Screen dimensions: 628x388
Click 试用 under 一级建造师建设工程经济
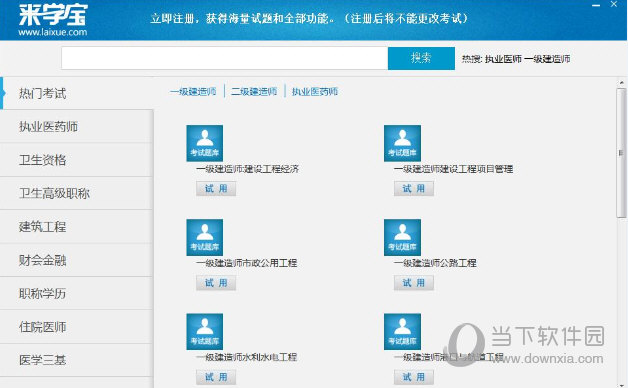pyautogui.click(x=216, y=189)
